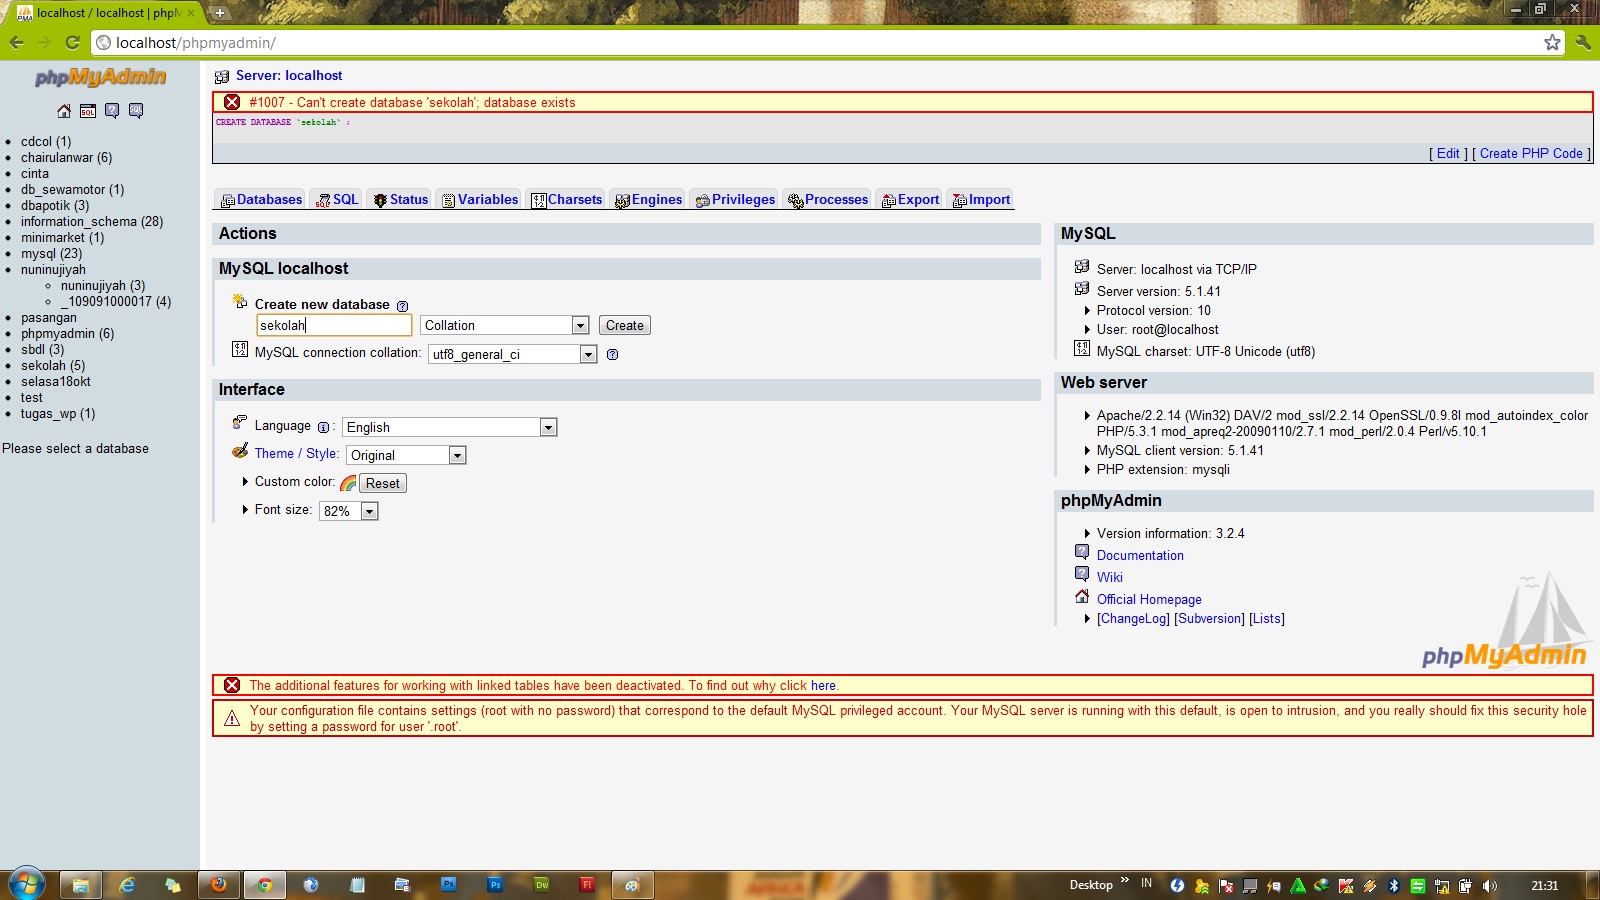The image size is (1600, 900).
Task: Select the _109091000017 (4) sub-database
Action: pyautogui.click(x=116, y=302)
